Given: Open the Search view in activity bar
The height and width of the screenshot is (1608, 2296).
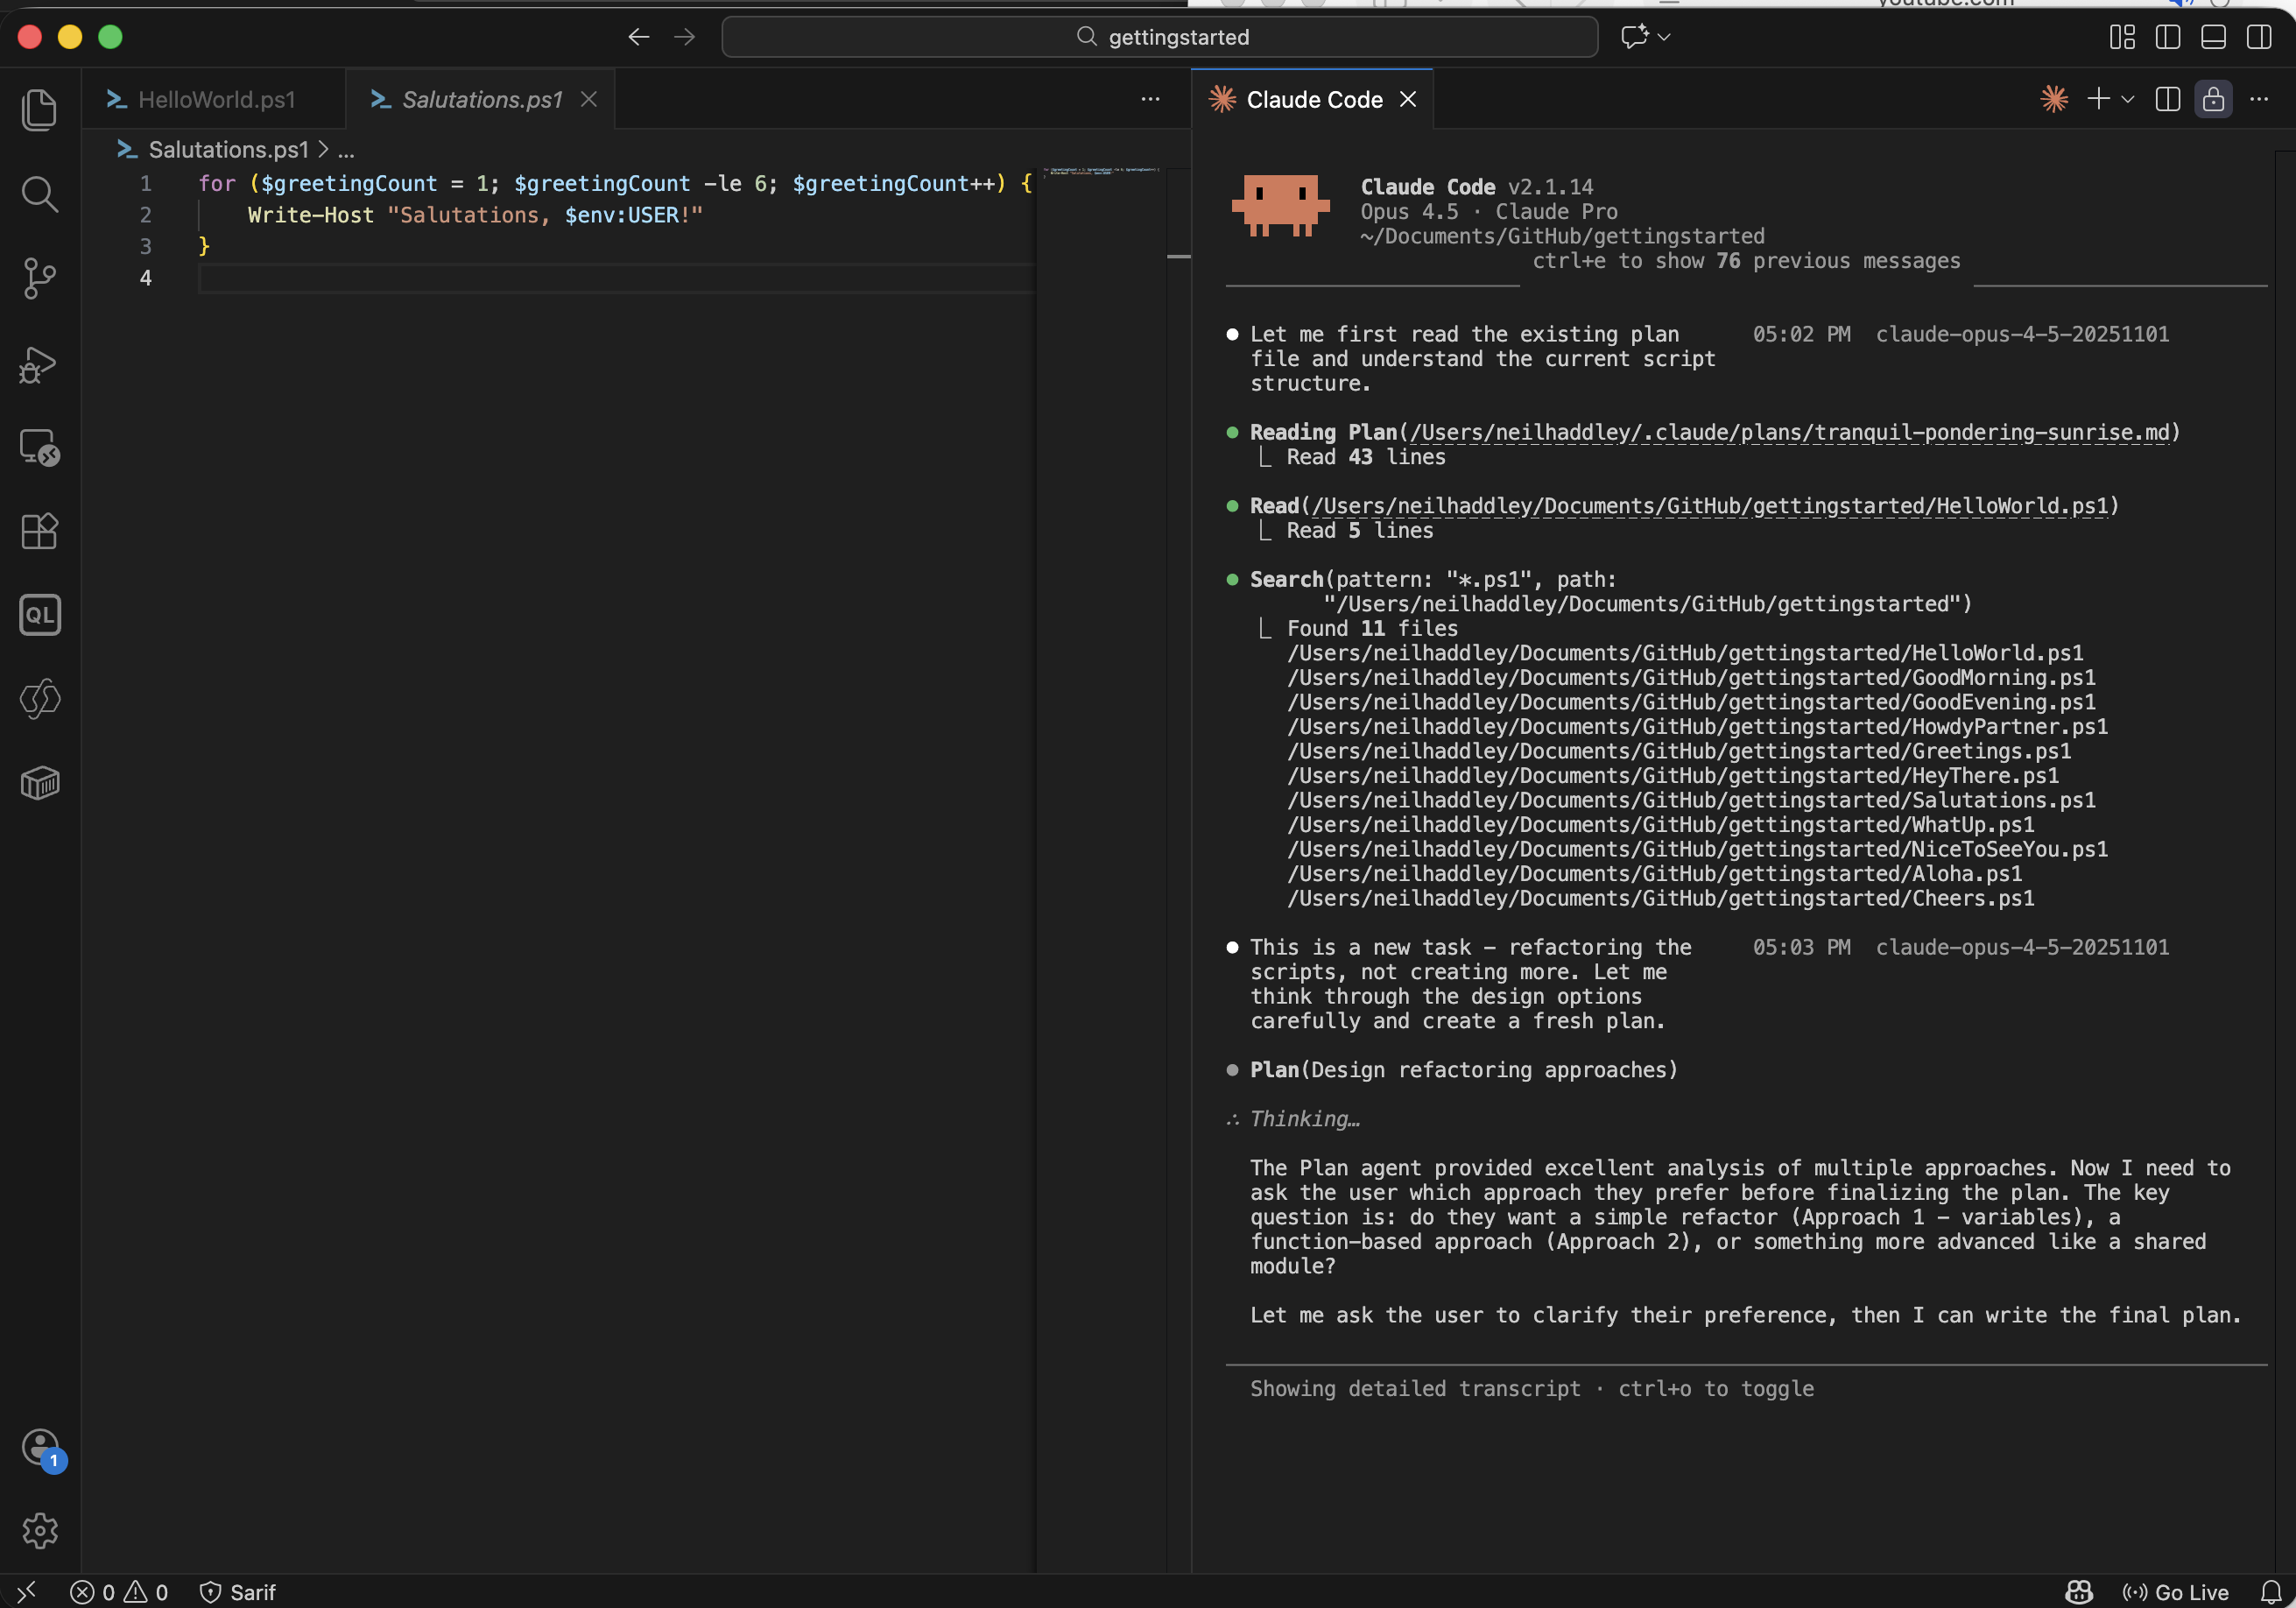Looking at the screenshot, I should pos(39,194).
